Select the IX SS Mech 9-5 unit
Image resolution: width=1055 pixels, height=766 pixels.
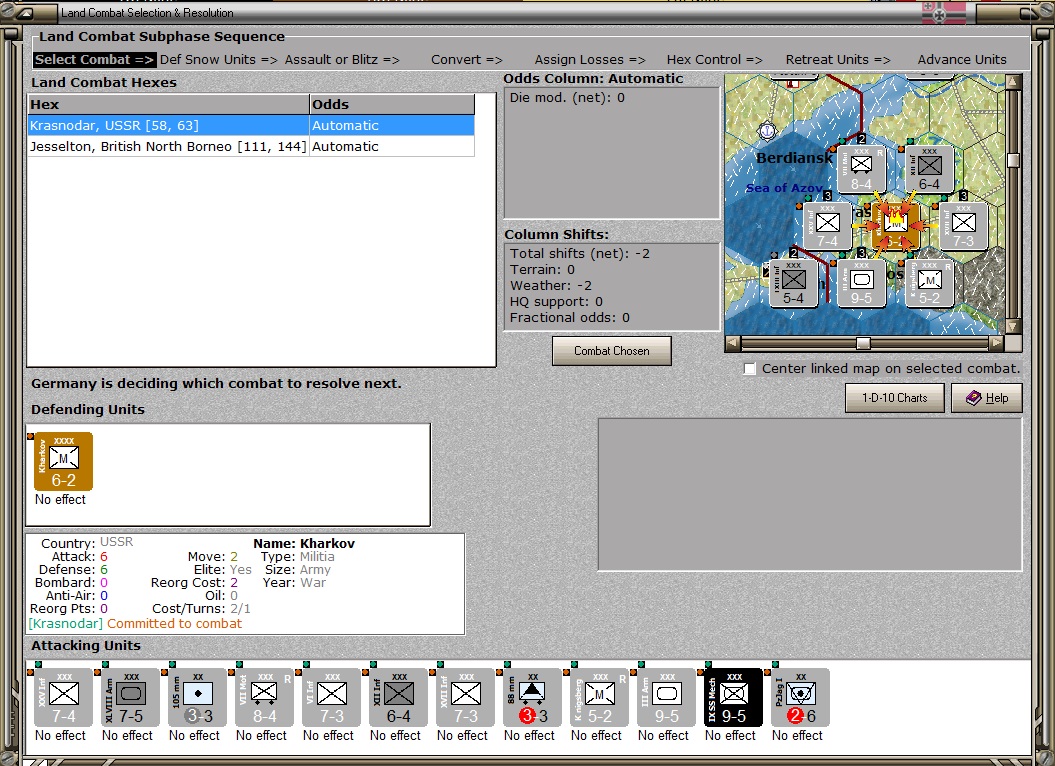click(733, 697)
